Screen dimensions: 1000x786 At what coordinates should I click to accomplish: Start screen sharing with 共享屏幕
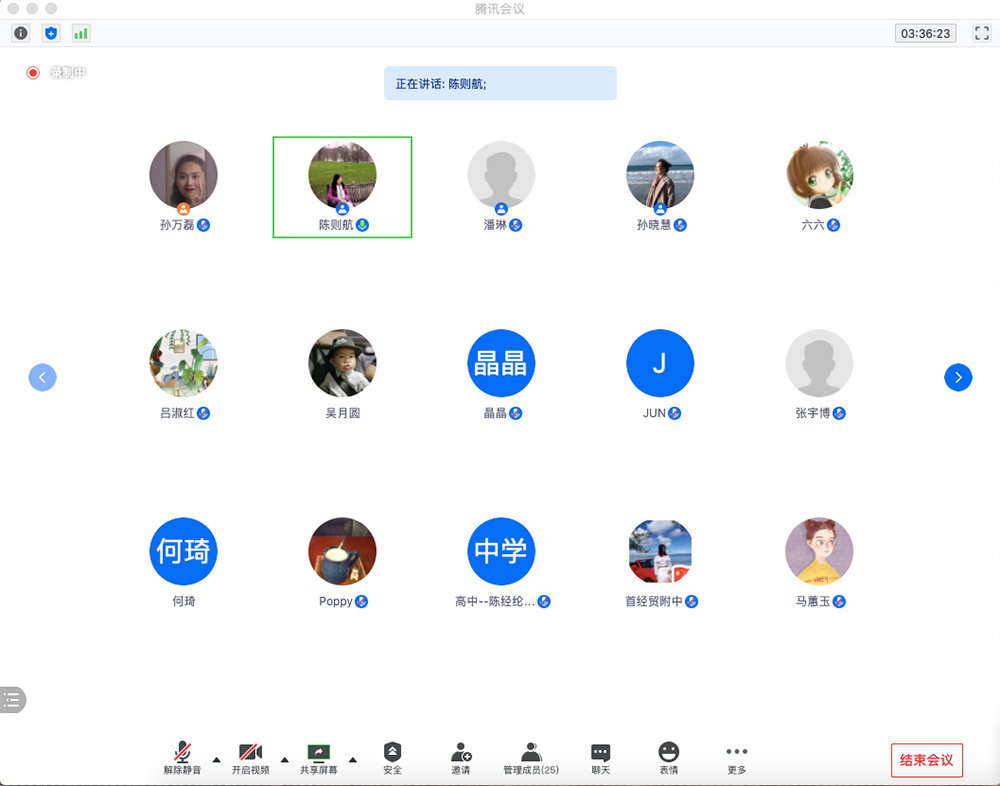318,758
